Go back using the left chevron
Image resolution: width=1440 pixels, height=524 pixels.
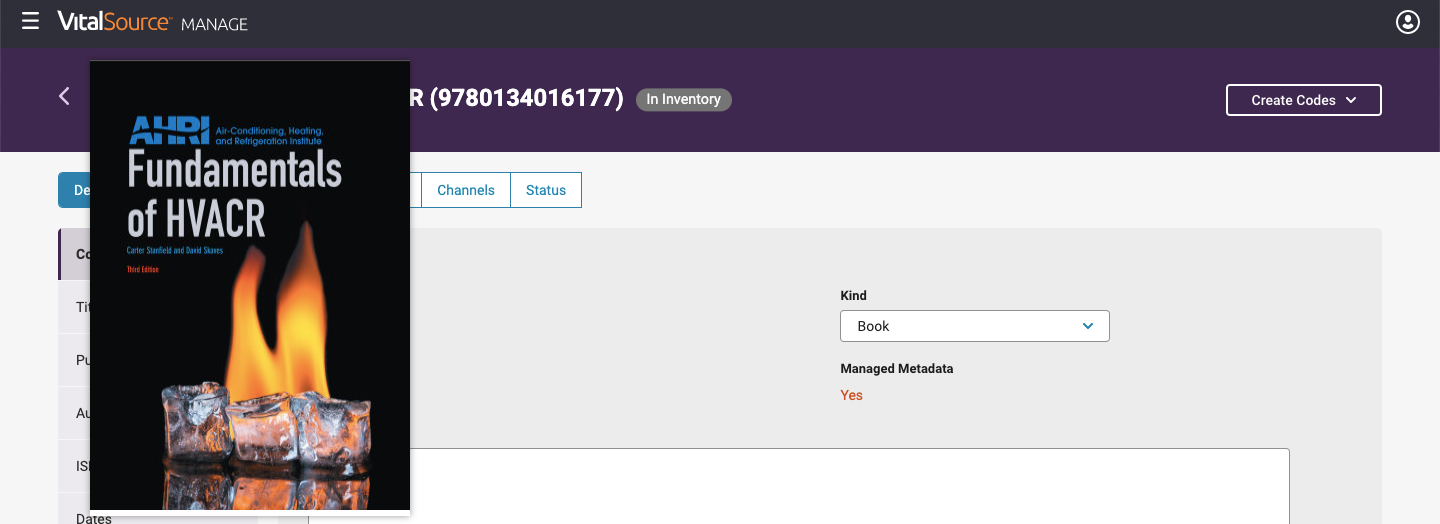(65, 96)
